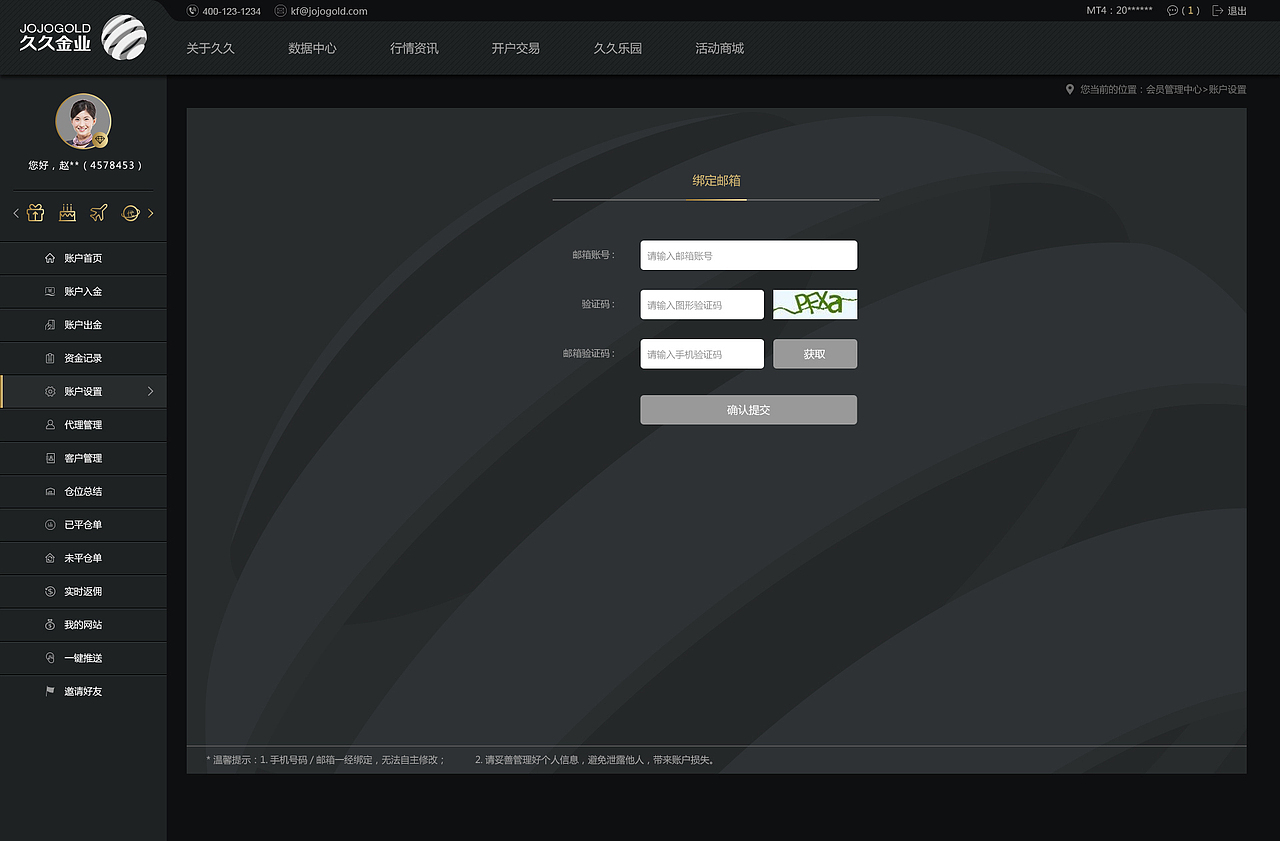Image resolution: width=1280 pixels, height=841 pixels.
Task: Open 行情资讯 in the top navigation
Action: [x=414, y=48]
